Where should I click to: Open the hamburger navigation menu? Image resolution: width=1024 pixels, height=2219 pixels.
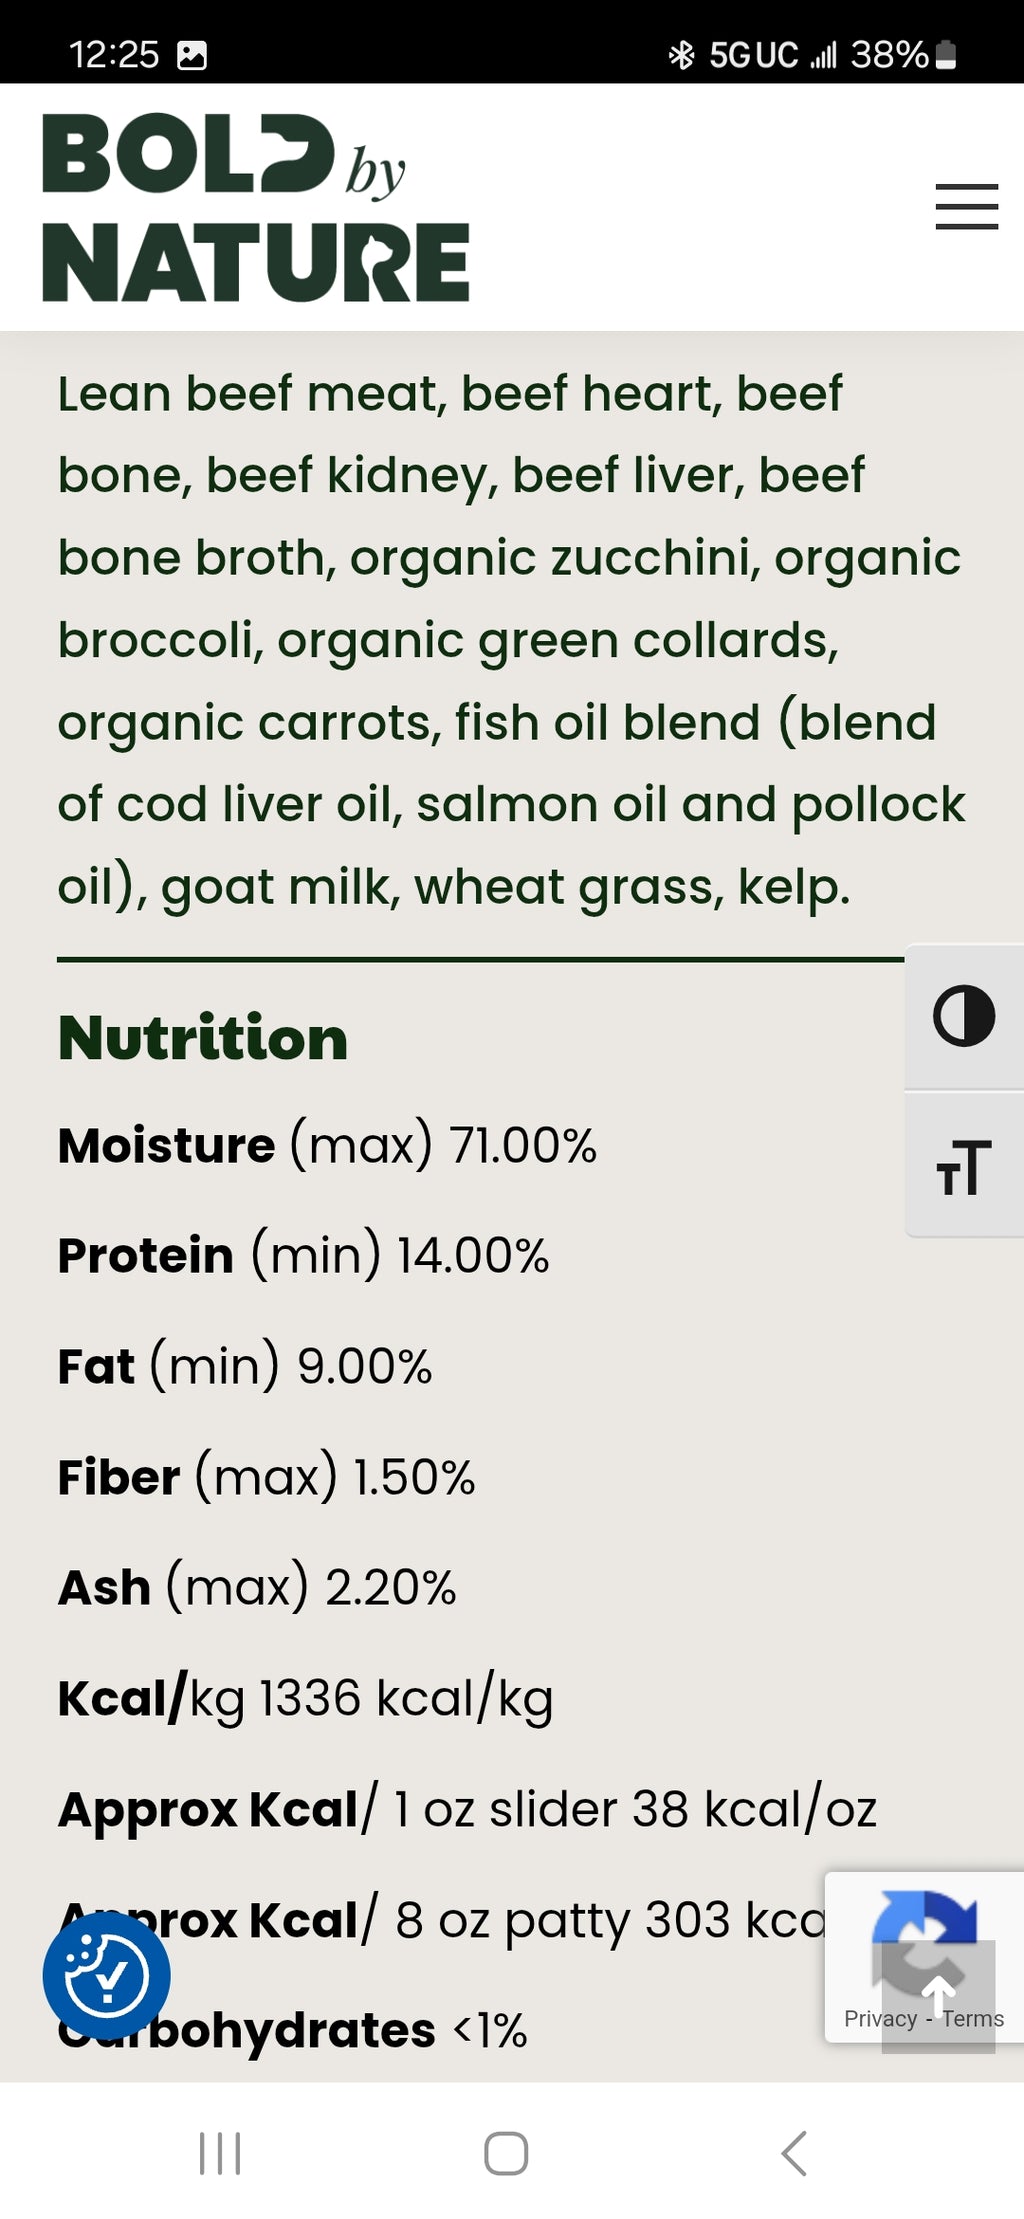point(966,207)
